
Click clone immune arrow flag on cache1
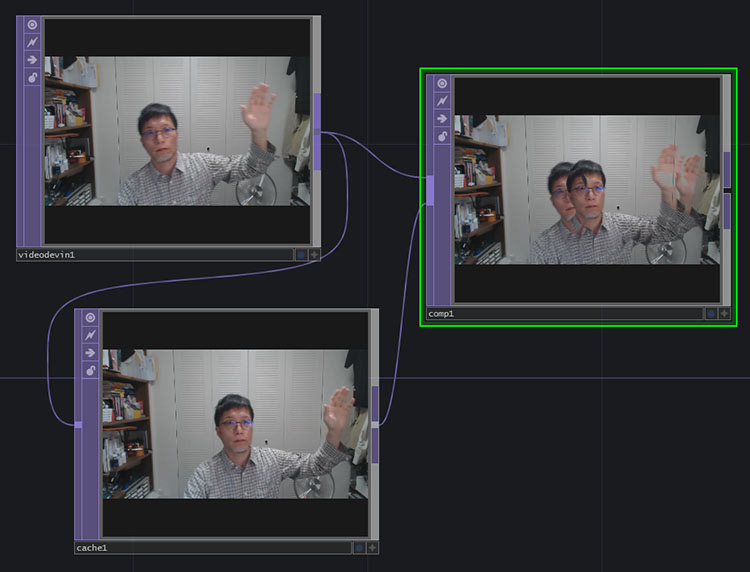click(x=90, y=353)
